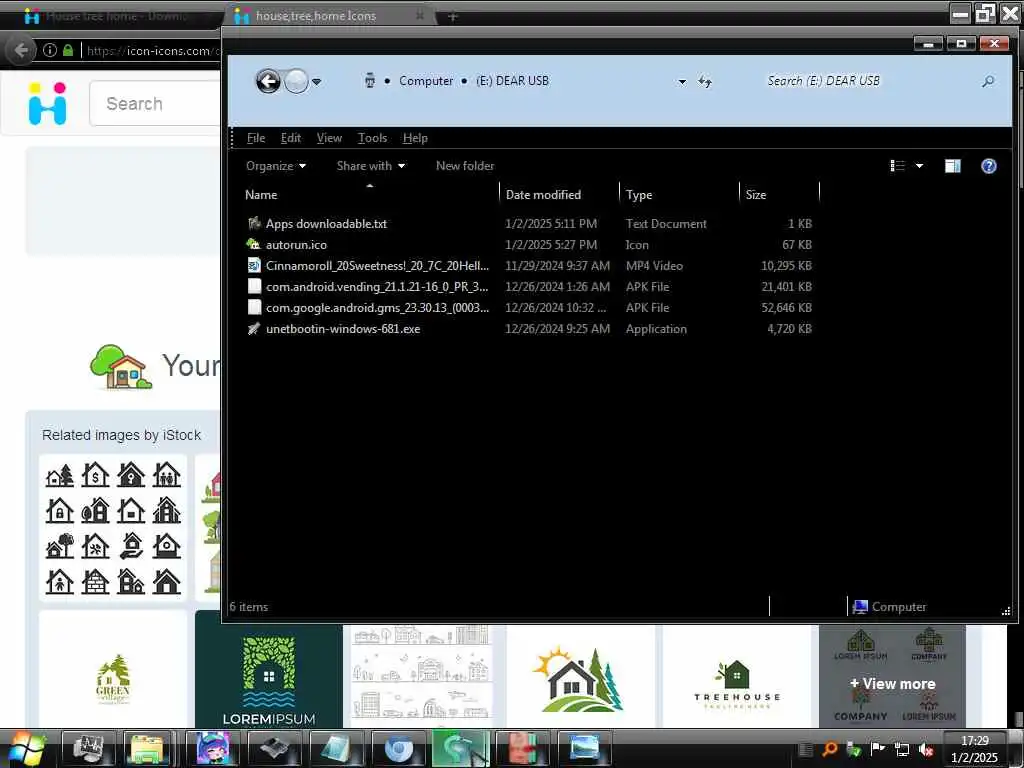Select the com.android.vending APK file

pyautogui.click(x=377, y=287)
